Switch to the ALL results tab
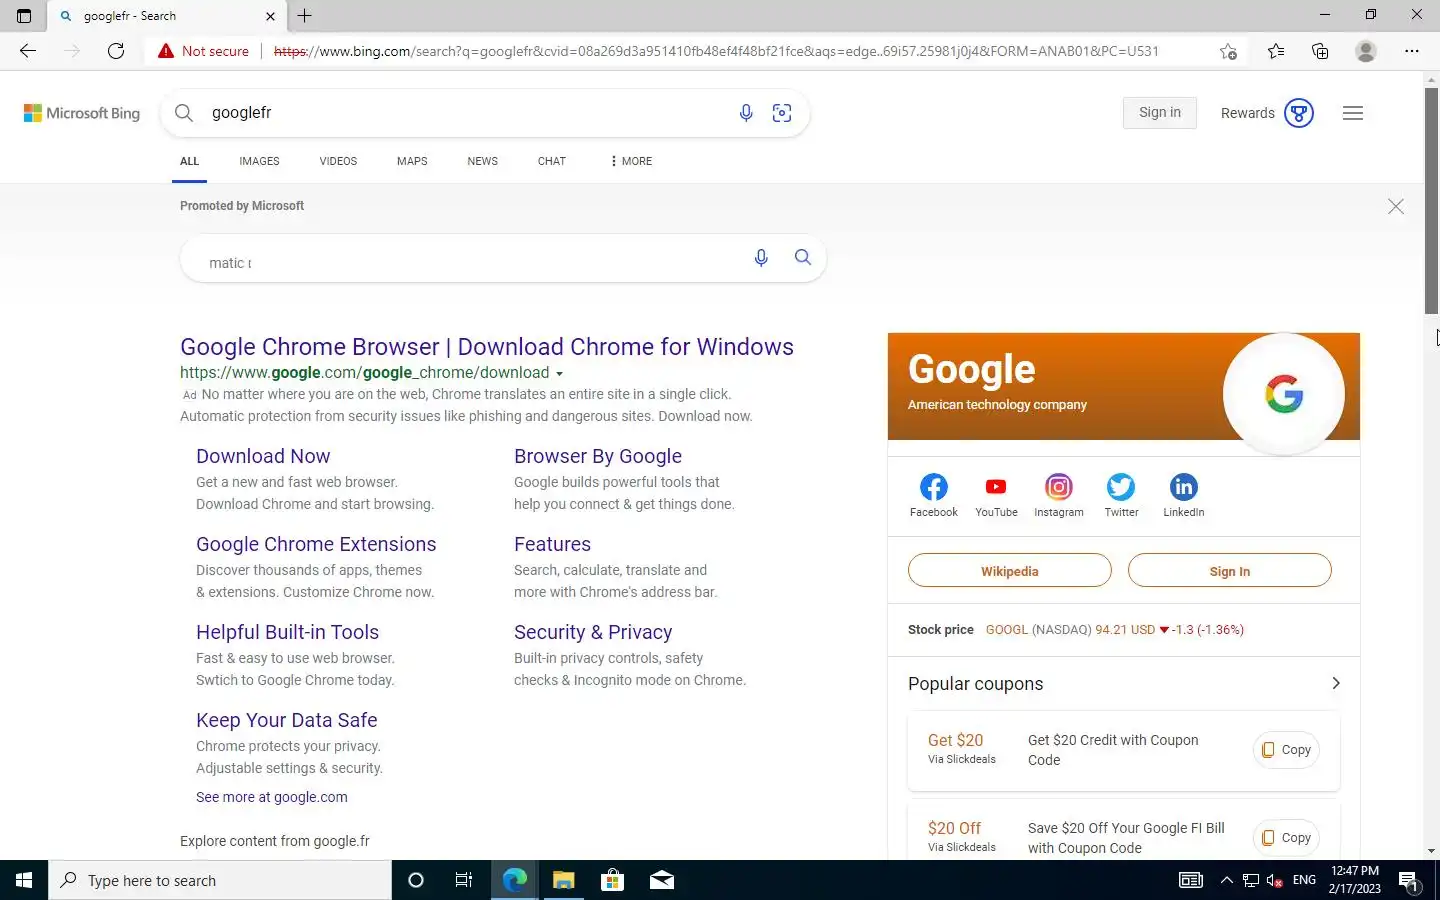Image resolution: width=1440 pixels, height=900 pixels. [189, 161]
